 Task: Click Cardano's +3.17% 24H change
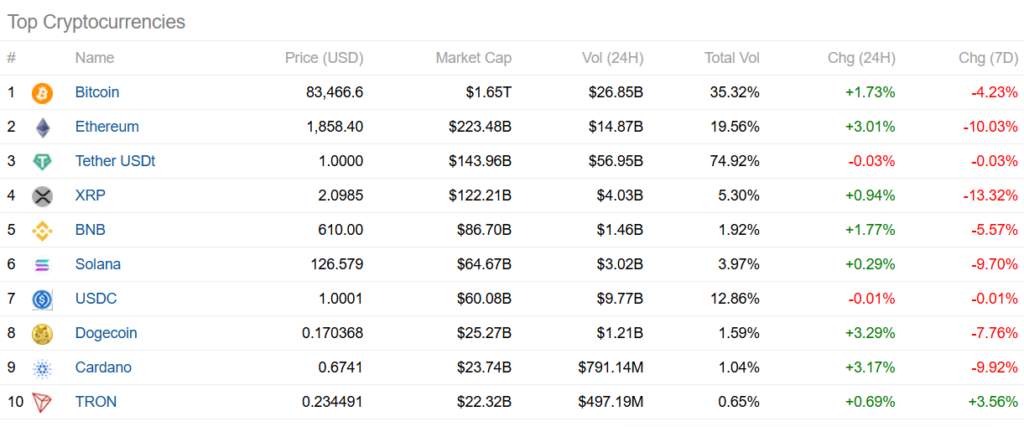(x=870, y=368)
